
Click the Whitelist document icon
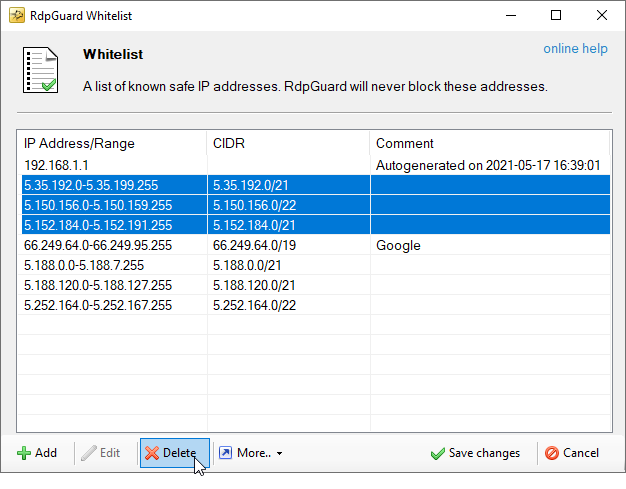coord(40,70)
